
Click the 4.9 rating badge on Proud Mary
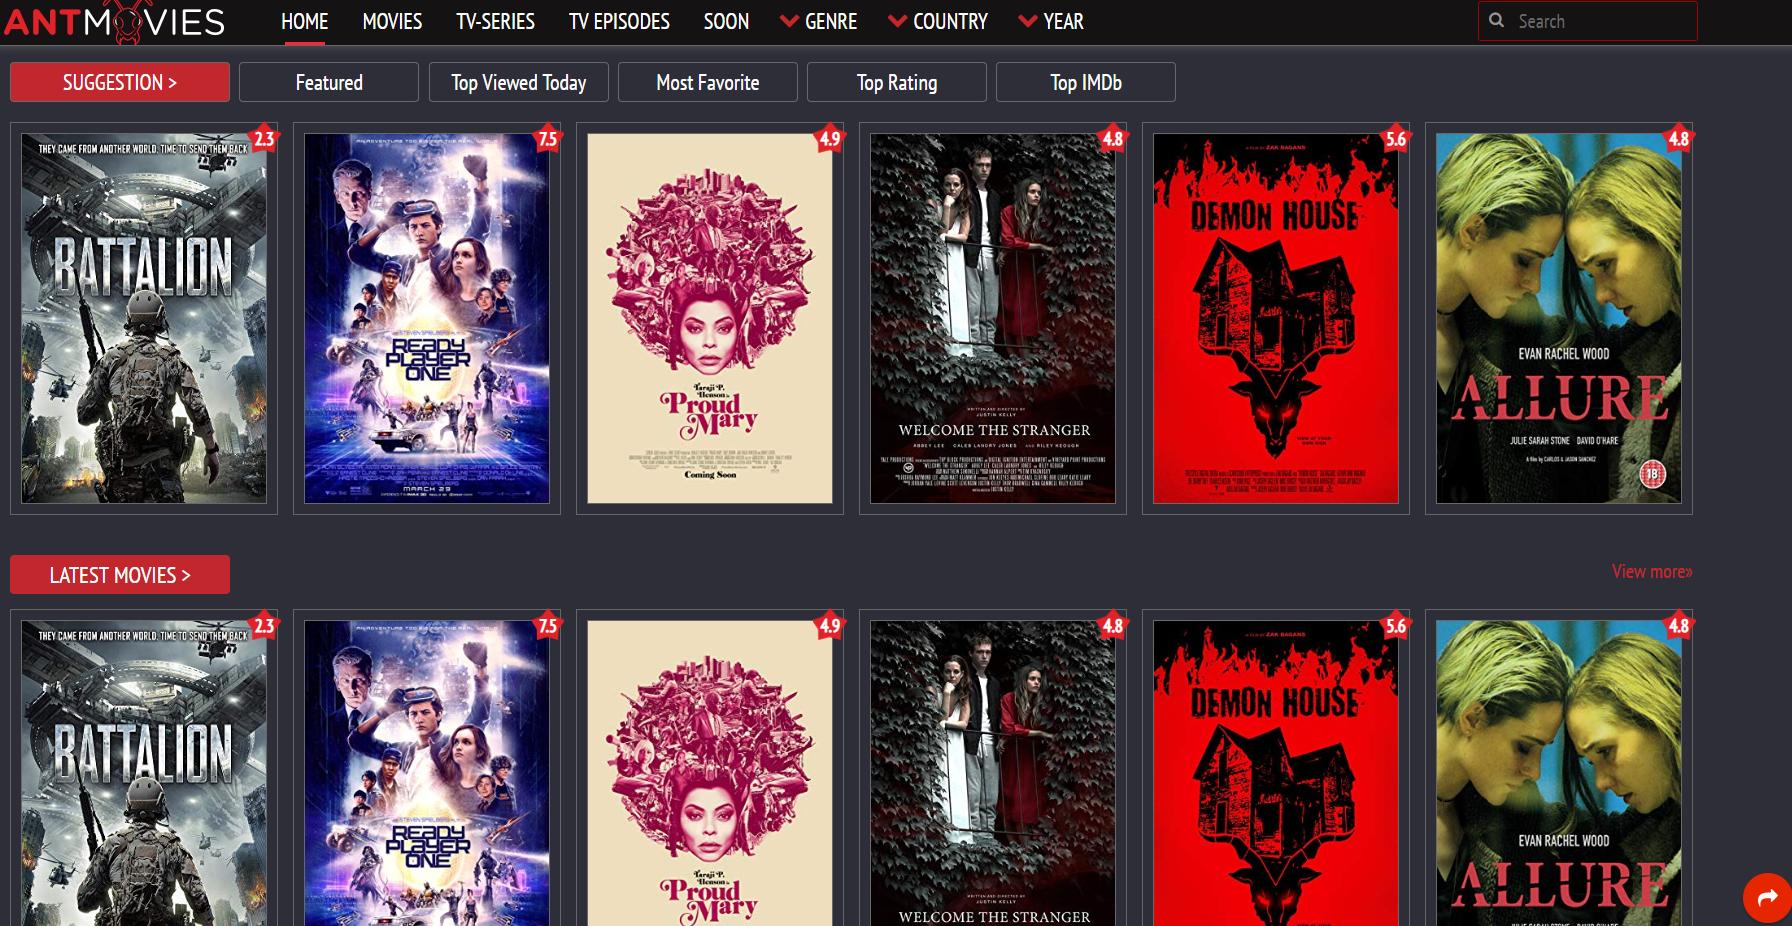tap(830, 140)
